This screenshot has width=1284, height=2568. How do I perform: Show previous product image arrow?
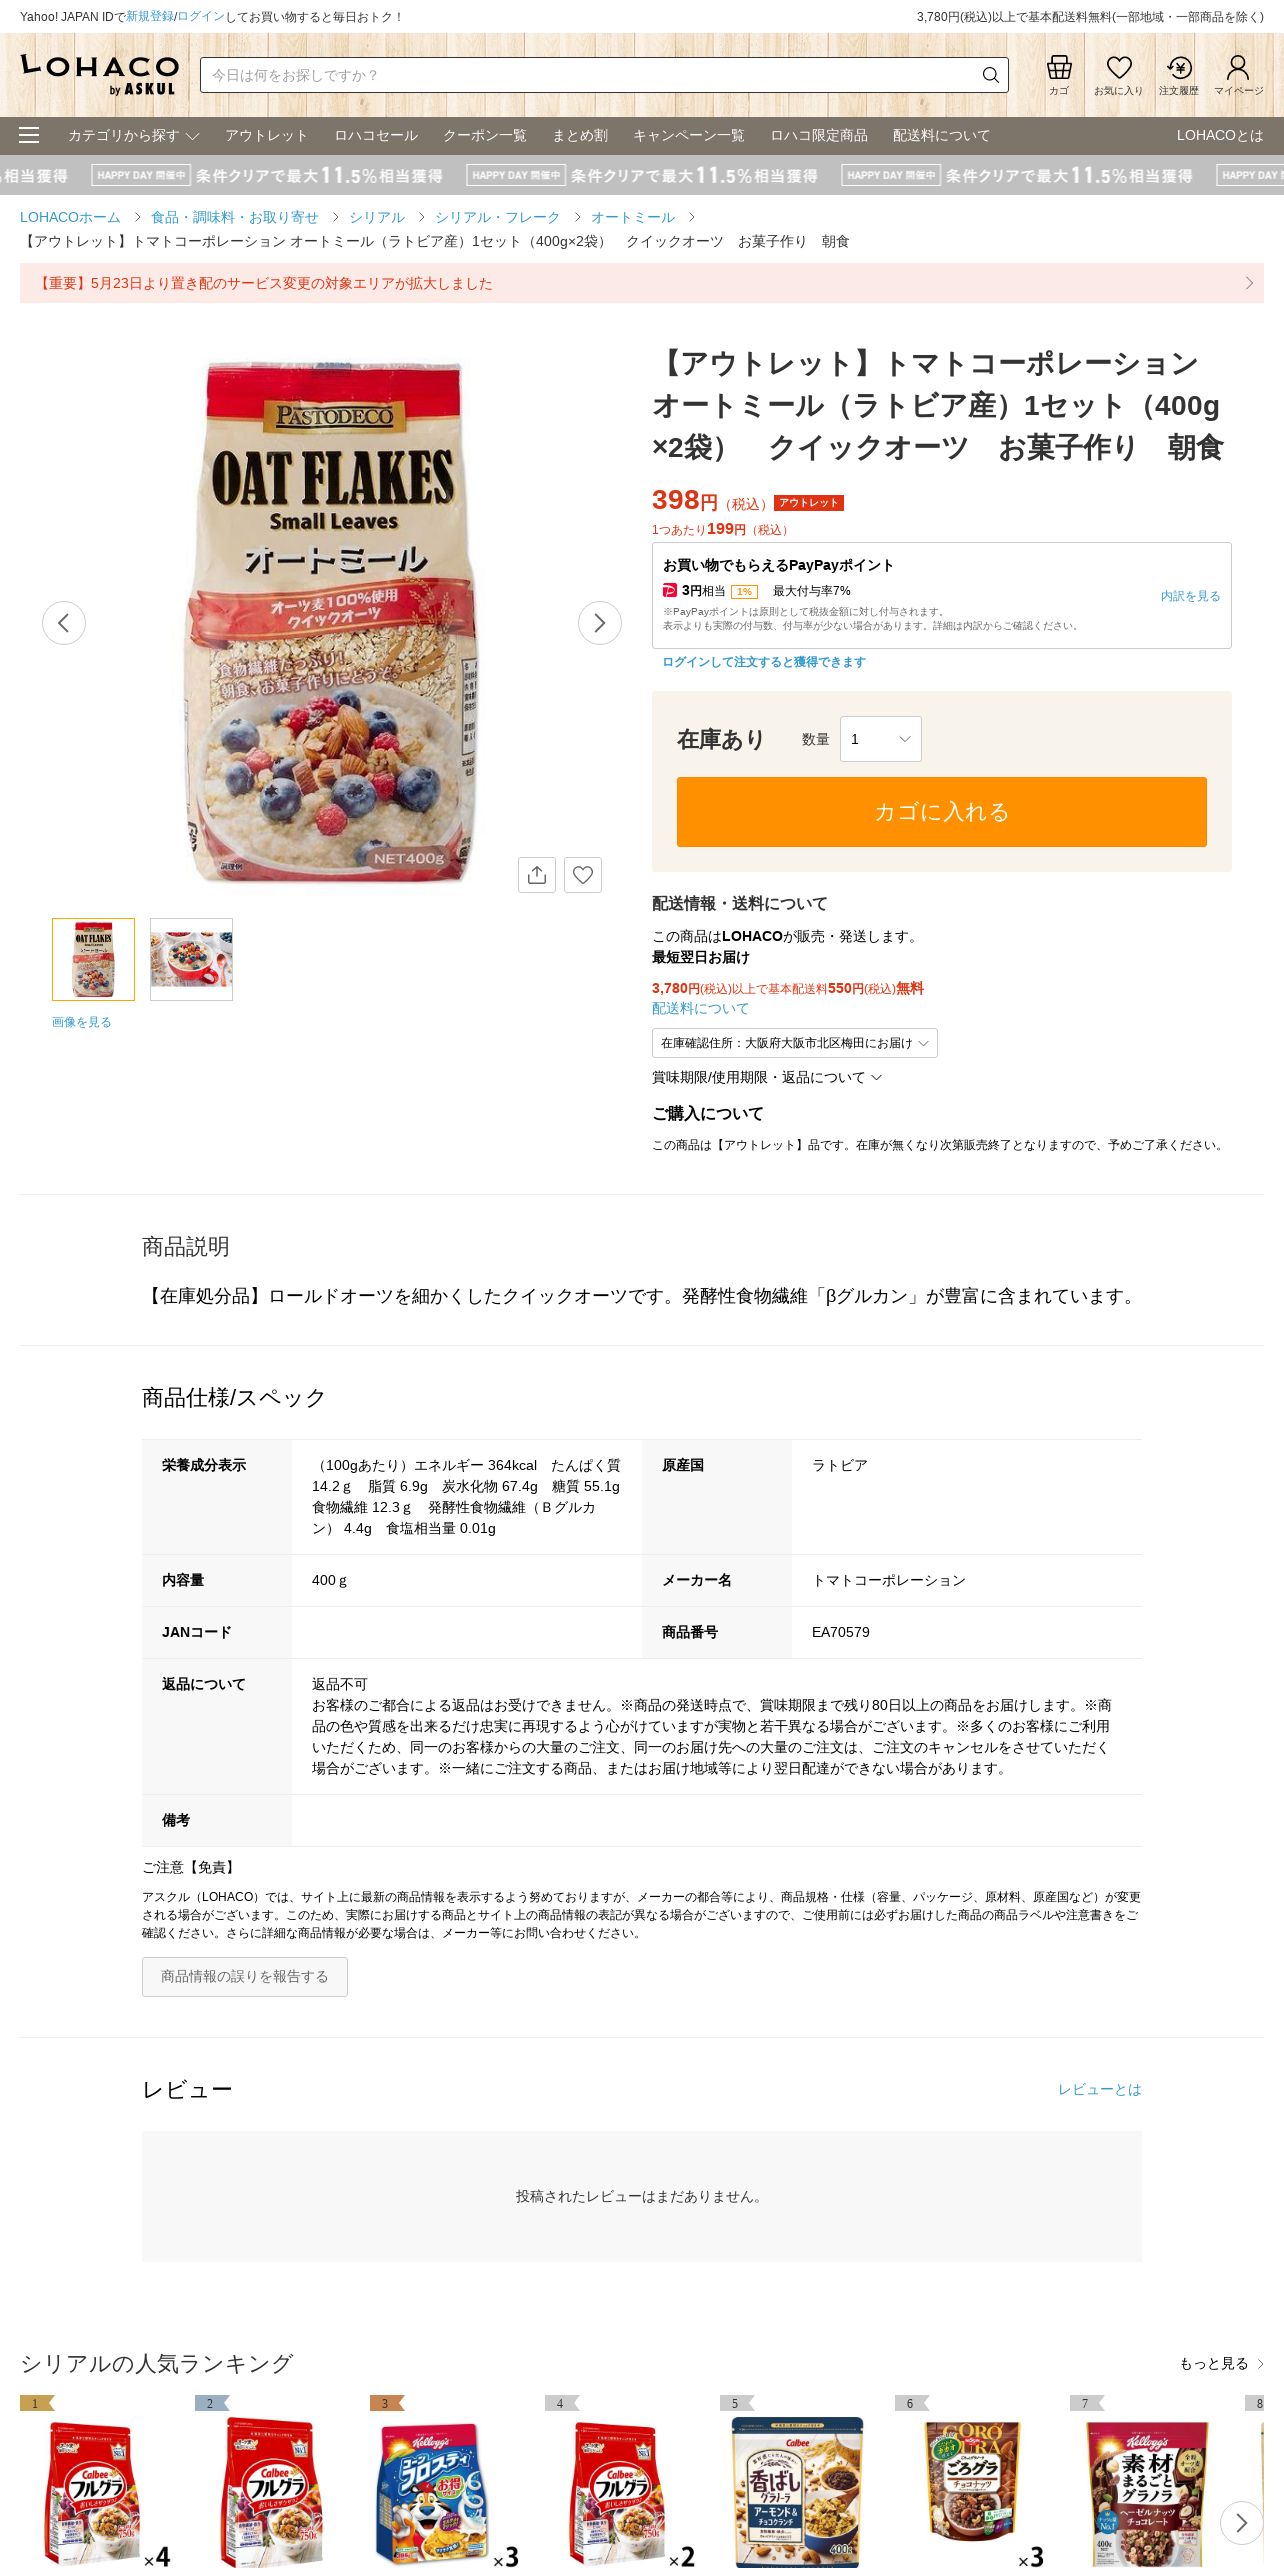pyautogui.click(x=64, y=623)
